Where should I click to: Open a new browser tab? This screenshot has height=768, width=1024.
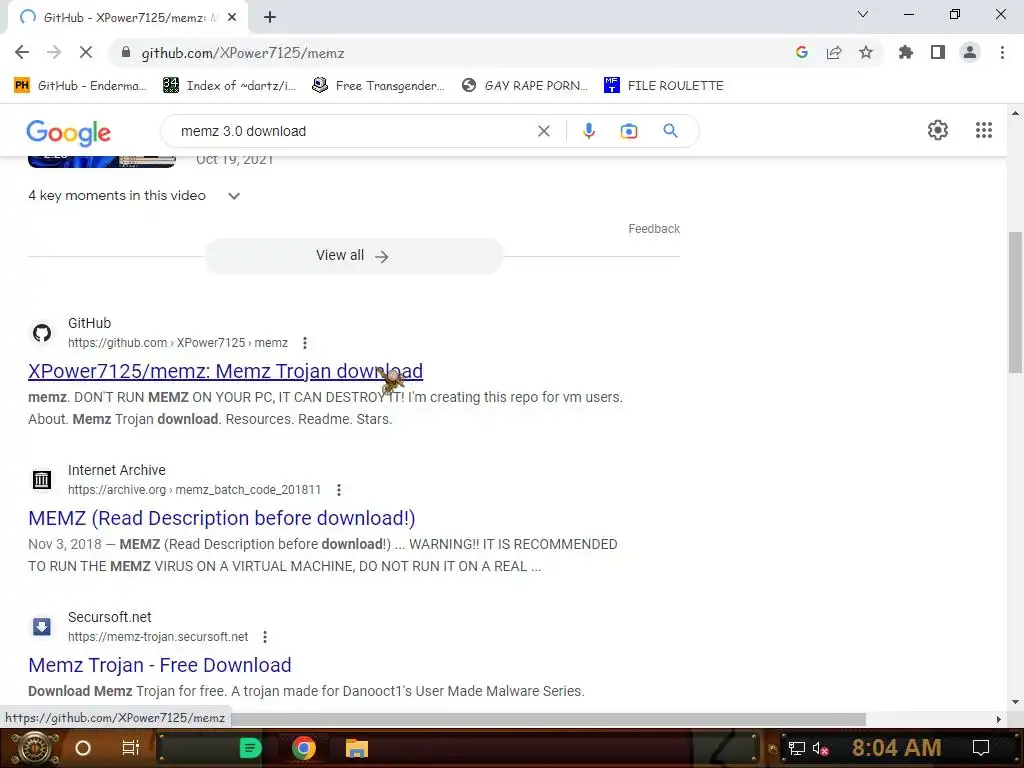coord(270,17)
